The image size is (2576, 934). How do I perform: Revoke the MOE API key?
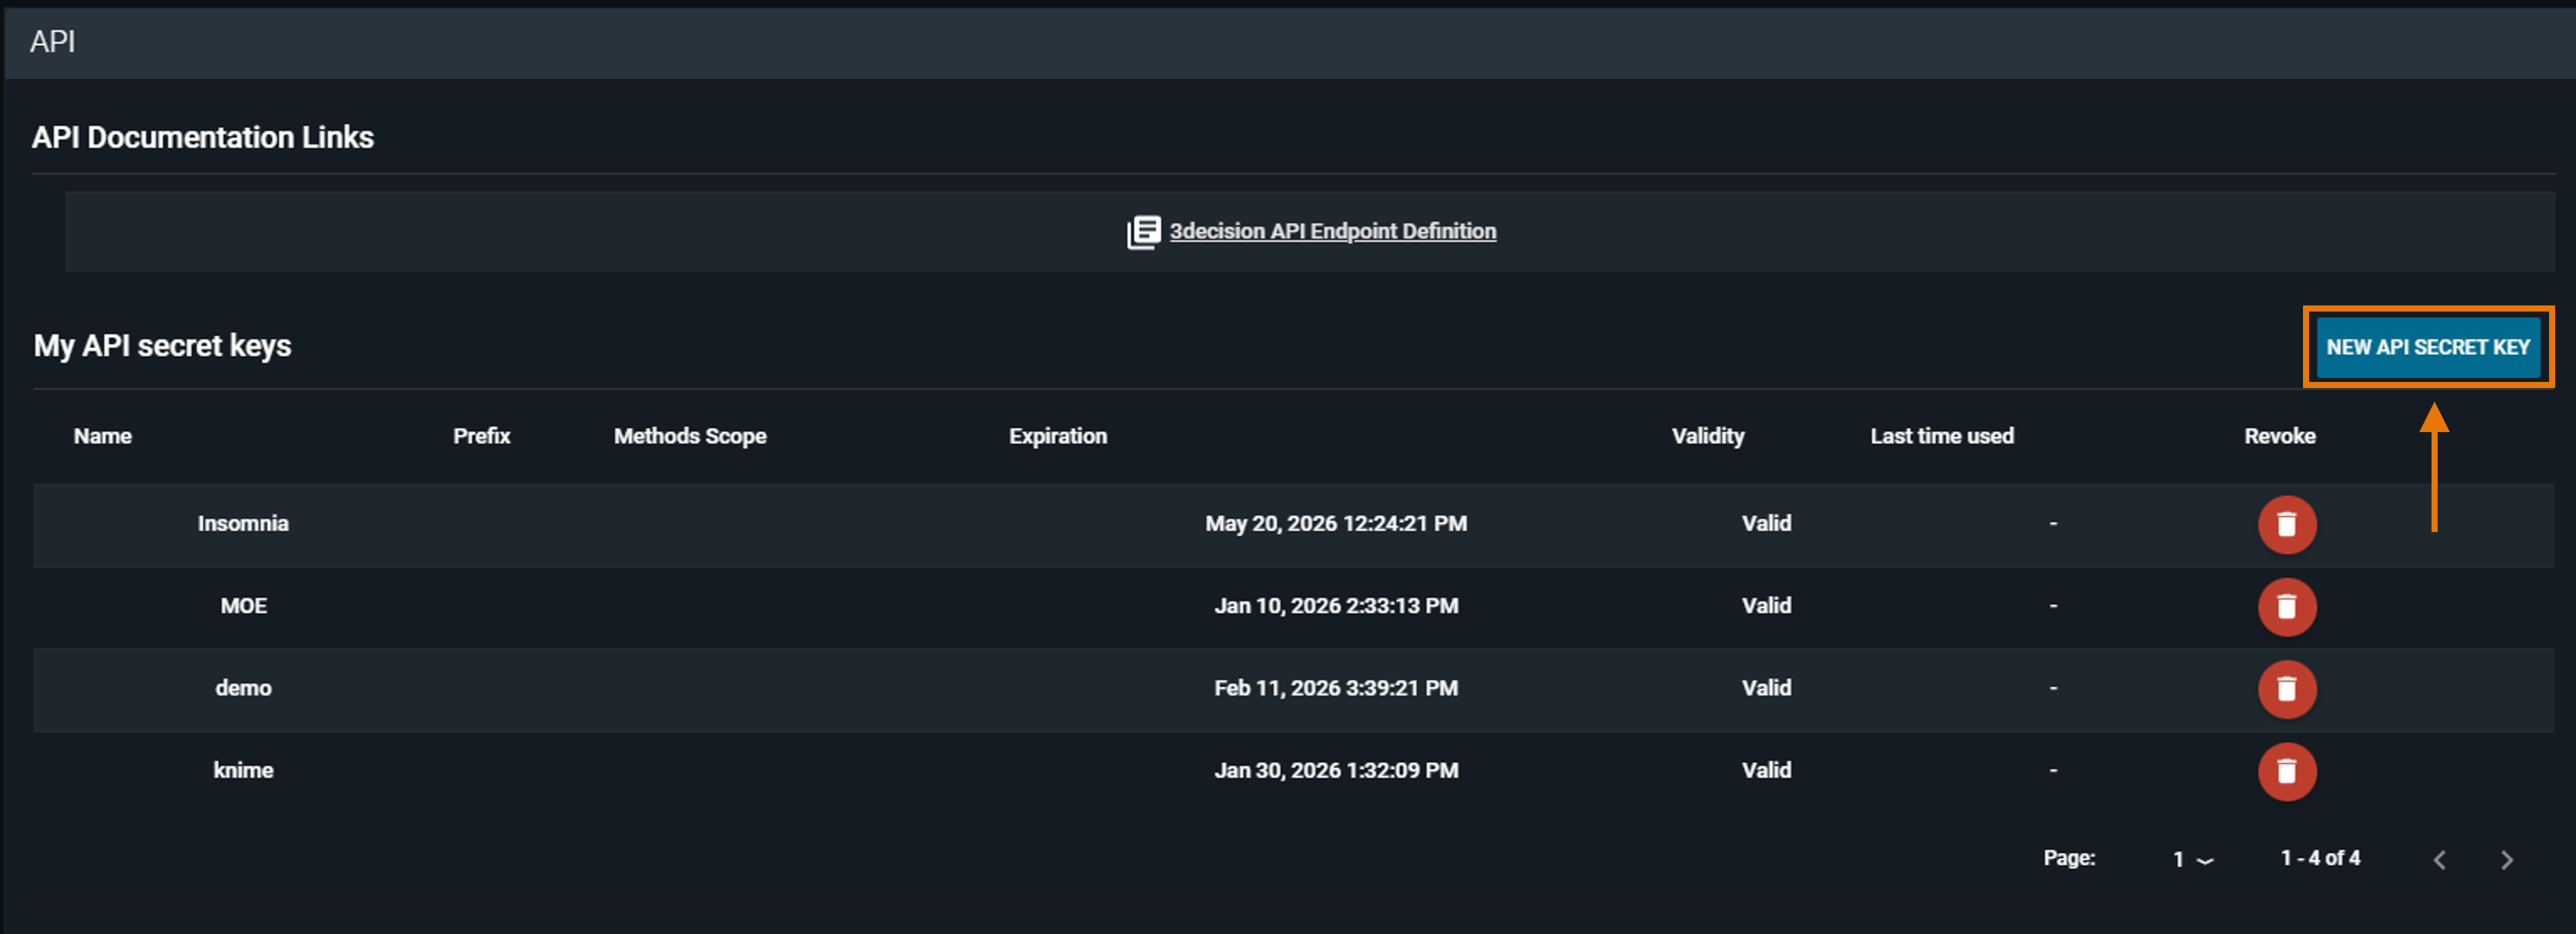pyautogui.click(x=2286, y=606)
